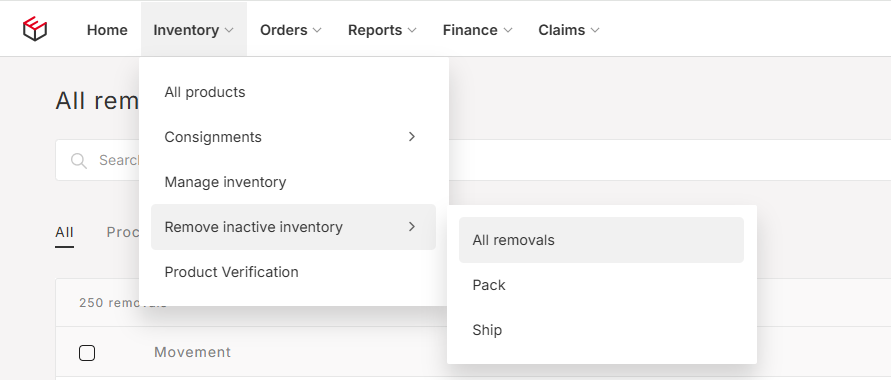Click the magnifying glass search icon

78,160
